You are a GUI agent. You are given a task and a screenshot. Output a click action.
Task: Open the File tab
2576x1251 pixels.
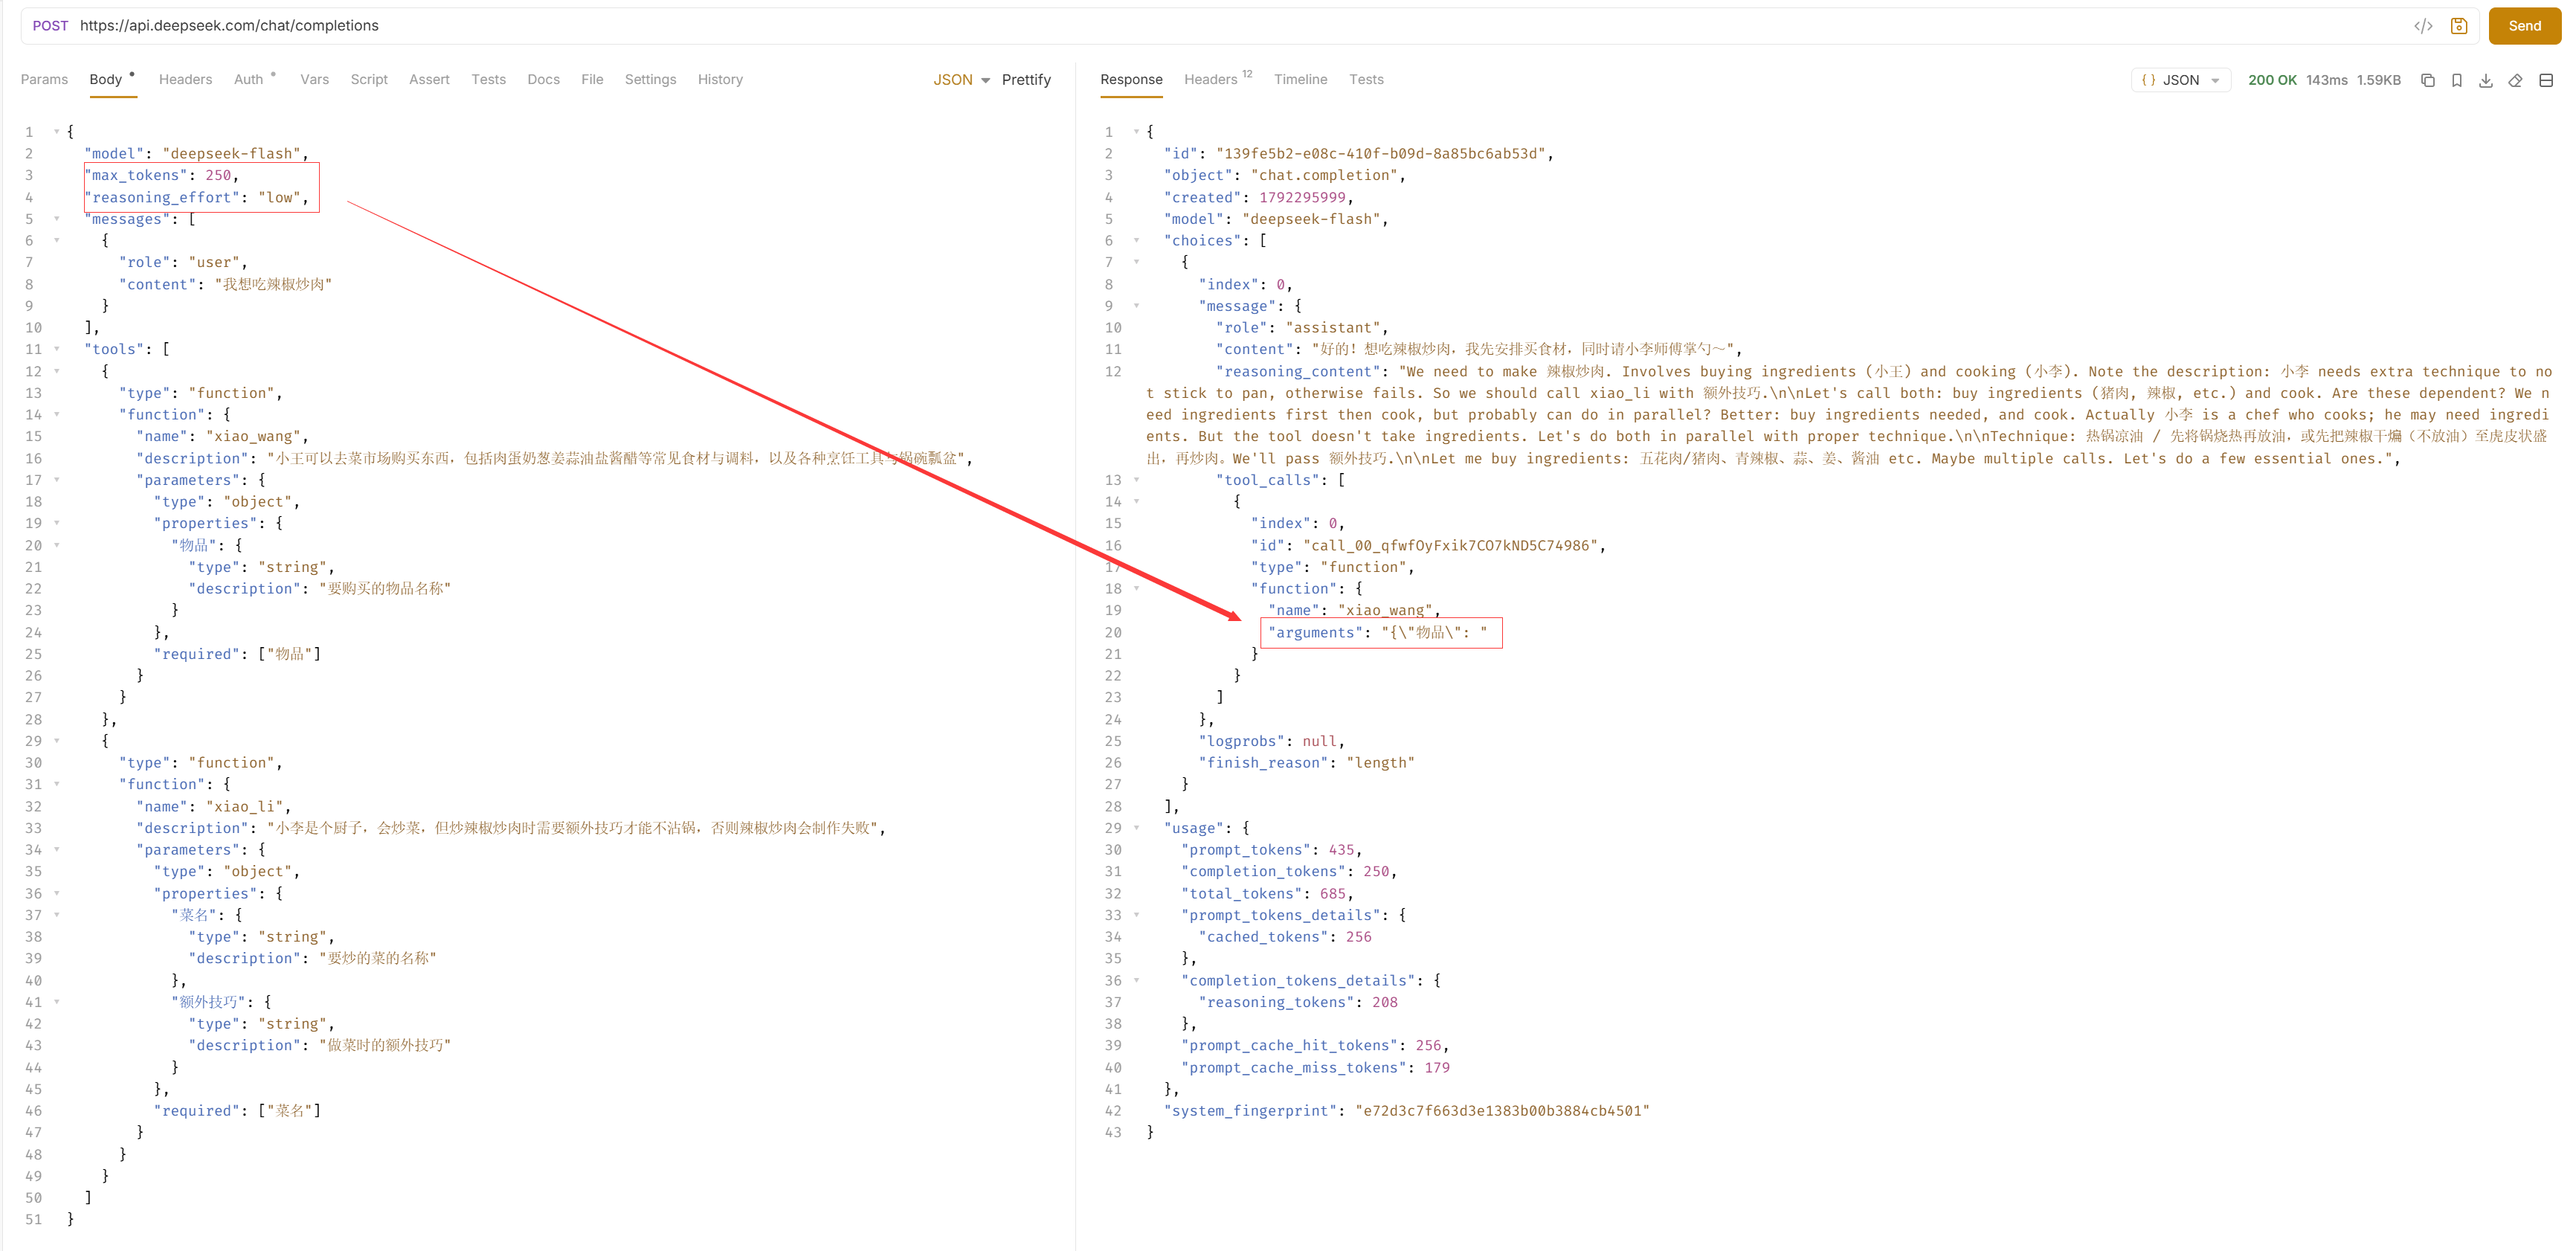[x=592, y=80]
